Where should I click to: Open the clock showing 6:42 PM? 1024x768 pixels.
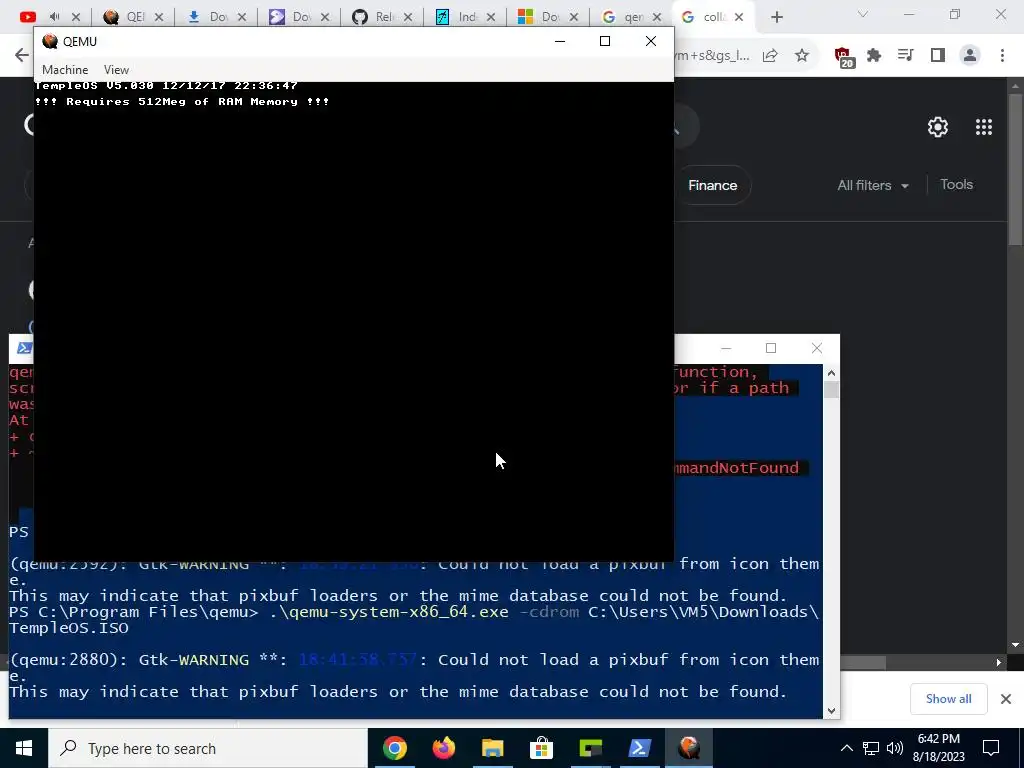(x=938, y=748)
